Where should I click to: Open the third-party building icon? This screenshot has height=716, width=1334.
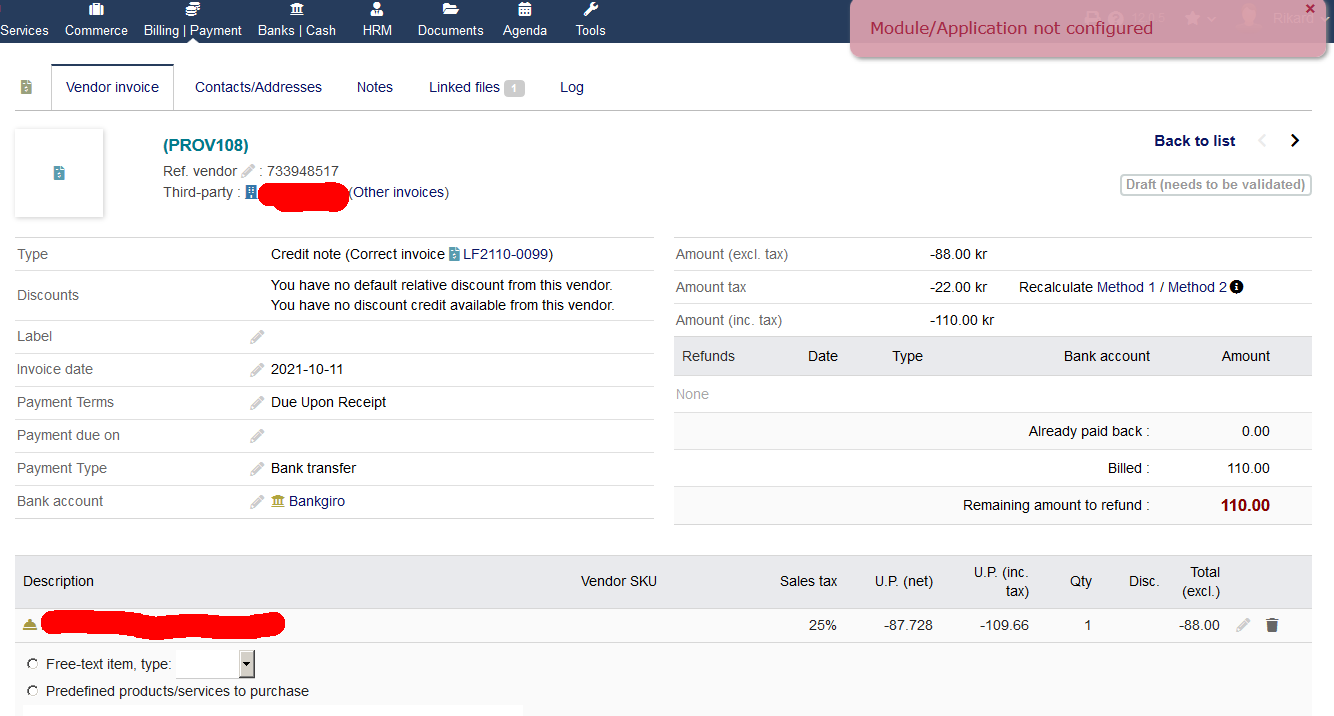coord(250,192)
